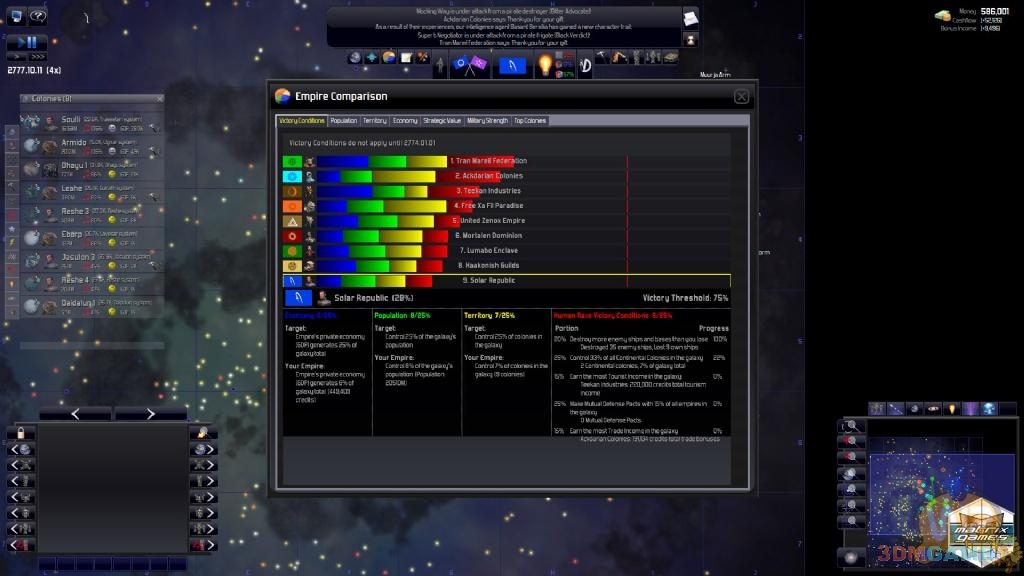Screen dimensions: 1024x576
Task: Open message history paper icon
Action: tap(690, 18)
